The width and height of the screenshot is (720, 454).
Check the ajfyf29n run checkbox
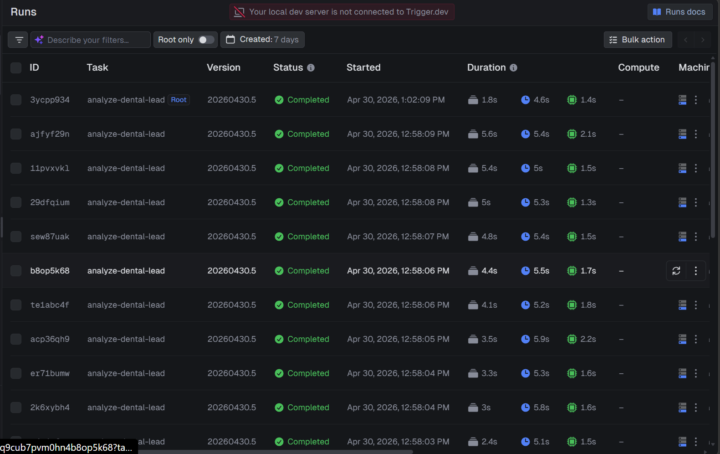tap(16, 134)
